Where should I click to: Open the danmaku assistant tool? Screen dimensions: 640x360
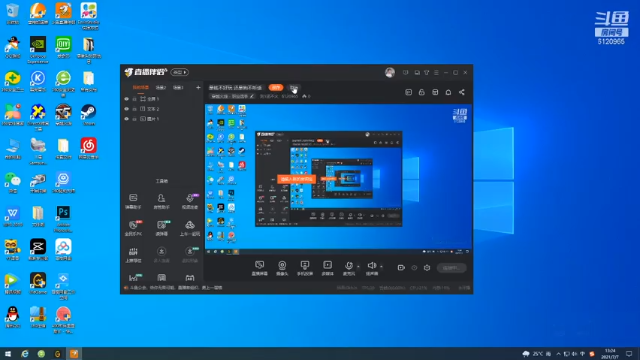point(133,202)
